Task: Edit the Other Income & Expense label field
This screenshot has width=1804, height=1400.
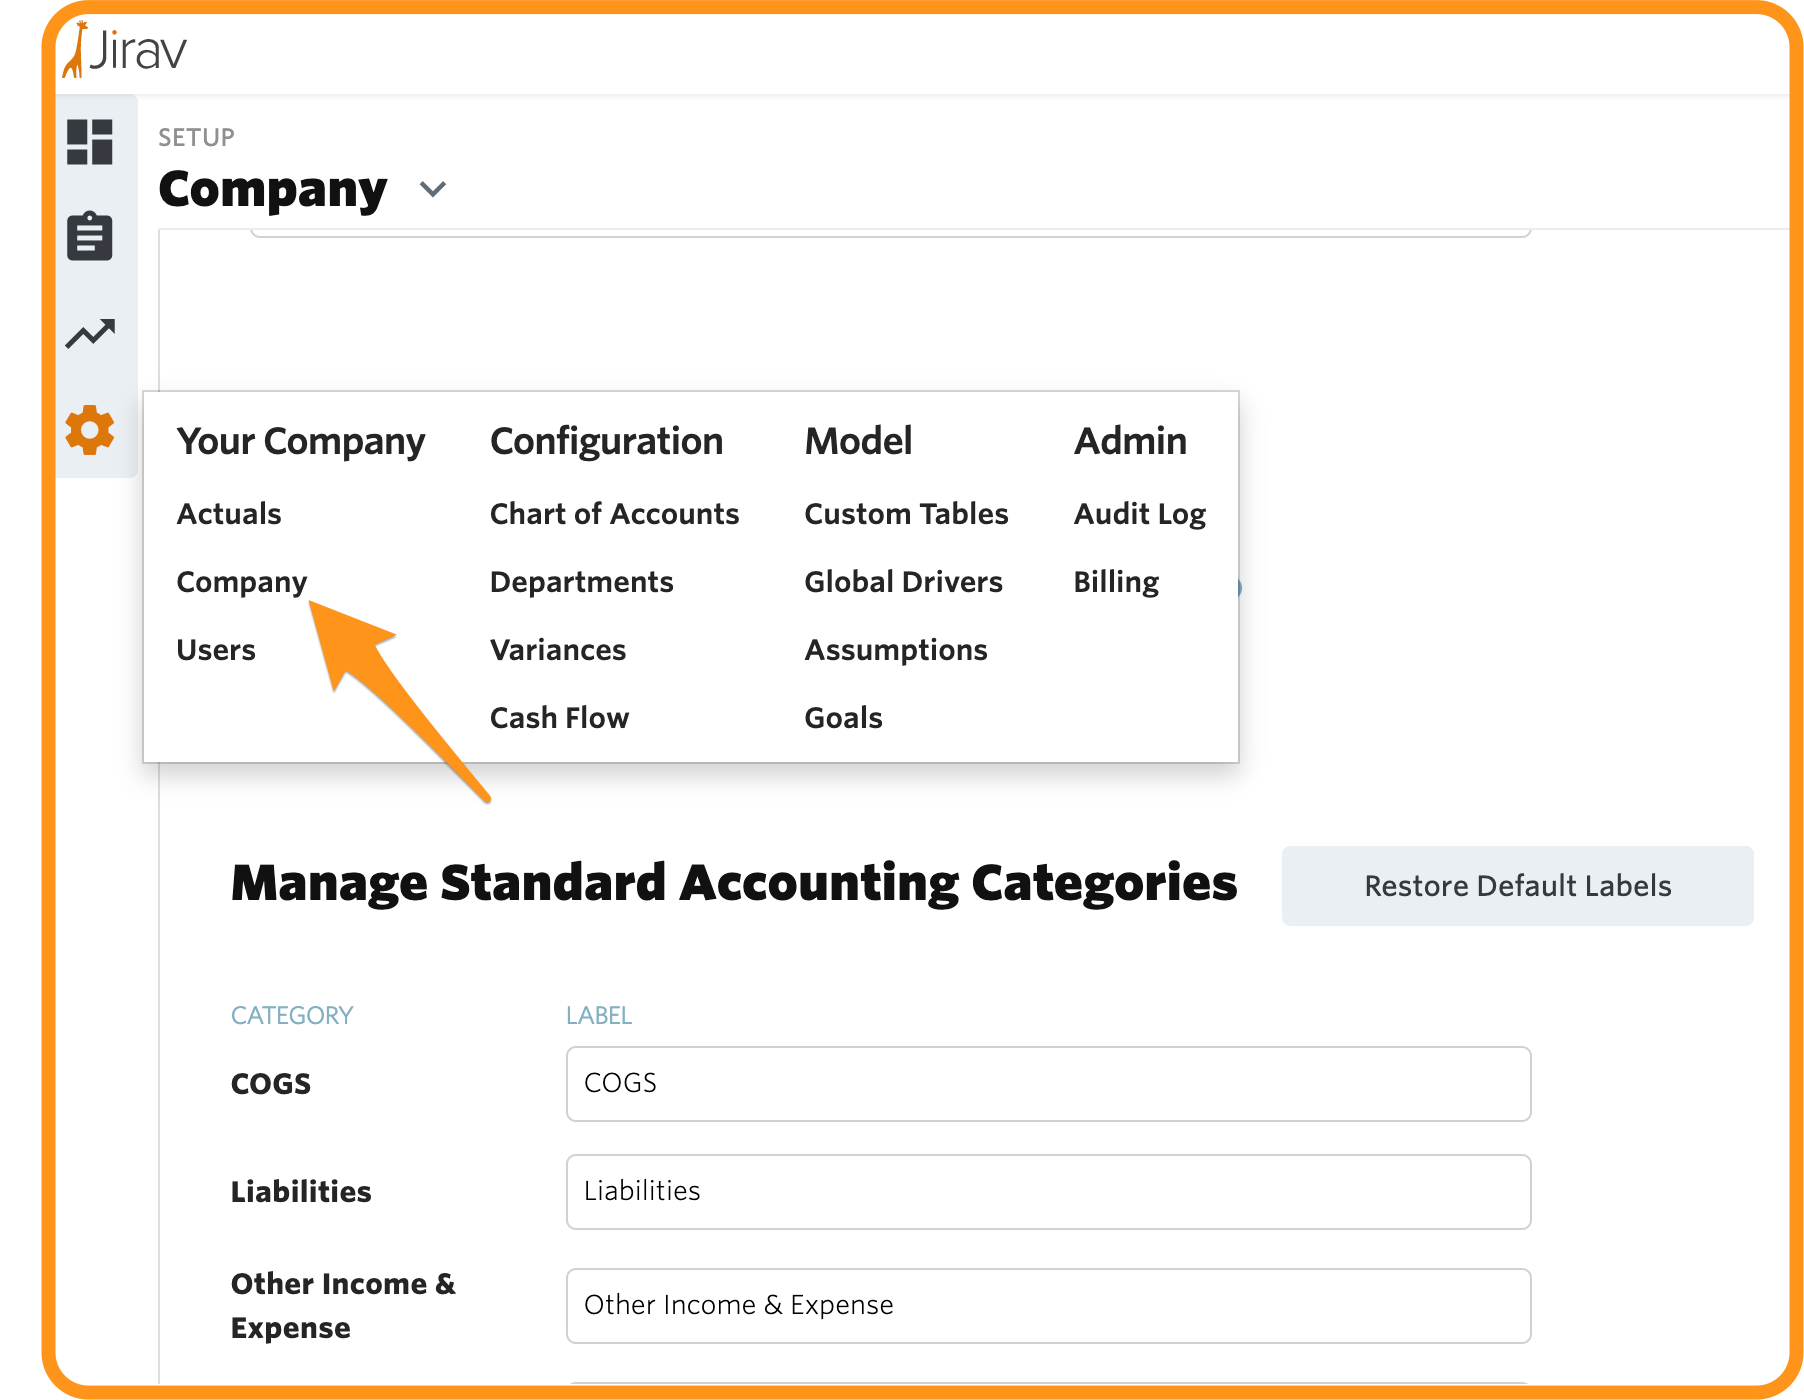Action: click(x=1048, y=1306)
